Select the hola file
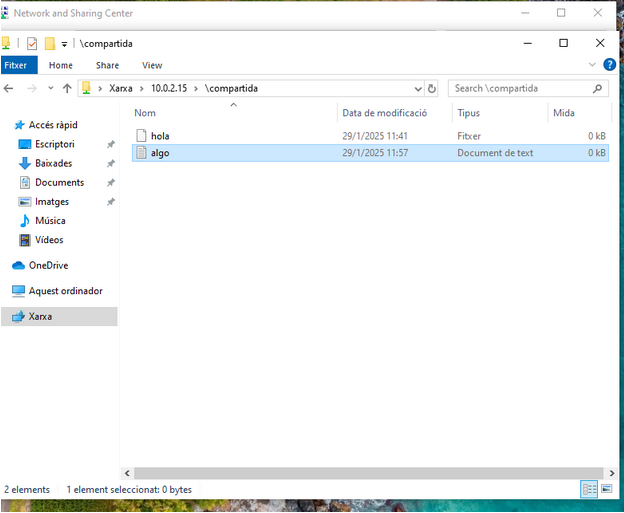624x513 pixels. 160,135
